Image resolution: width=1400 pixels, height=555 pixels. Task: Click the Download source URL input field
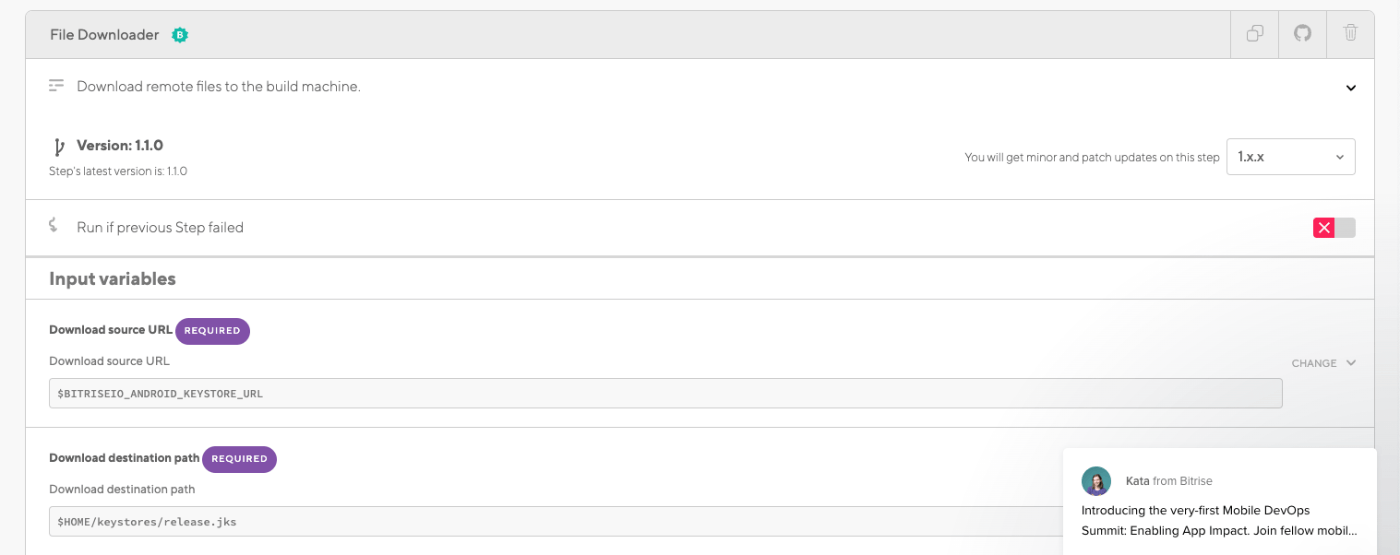666,393
